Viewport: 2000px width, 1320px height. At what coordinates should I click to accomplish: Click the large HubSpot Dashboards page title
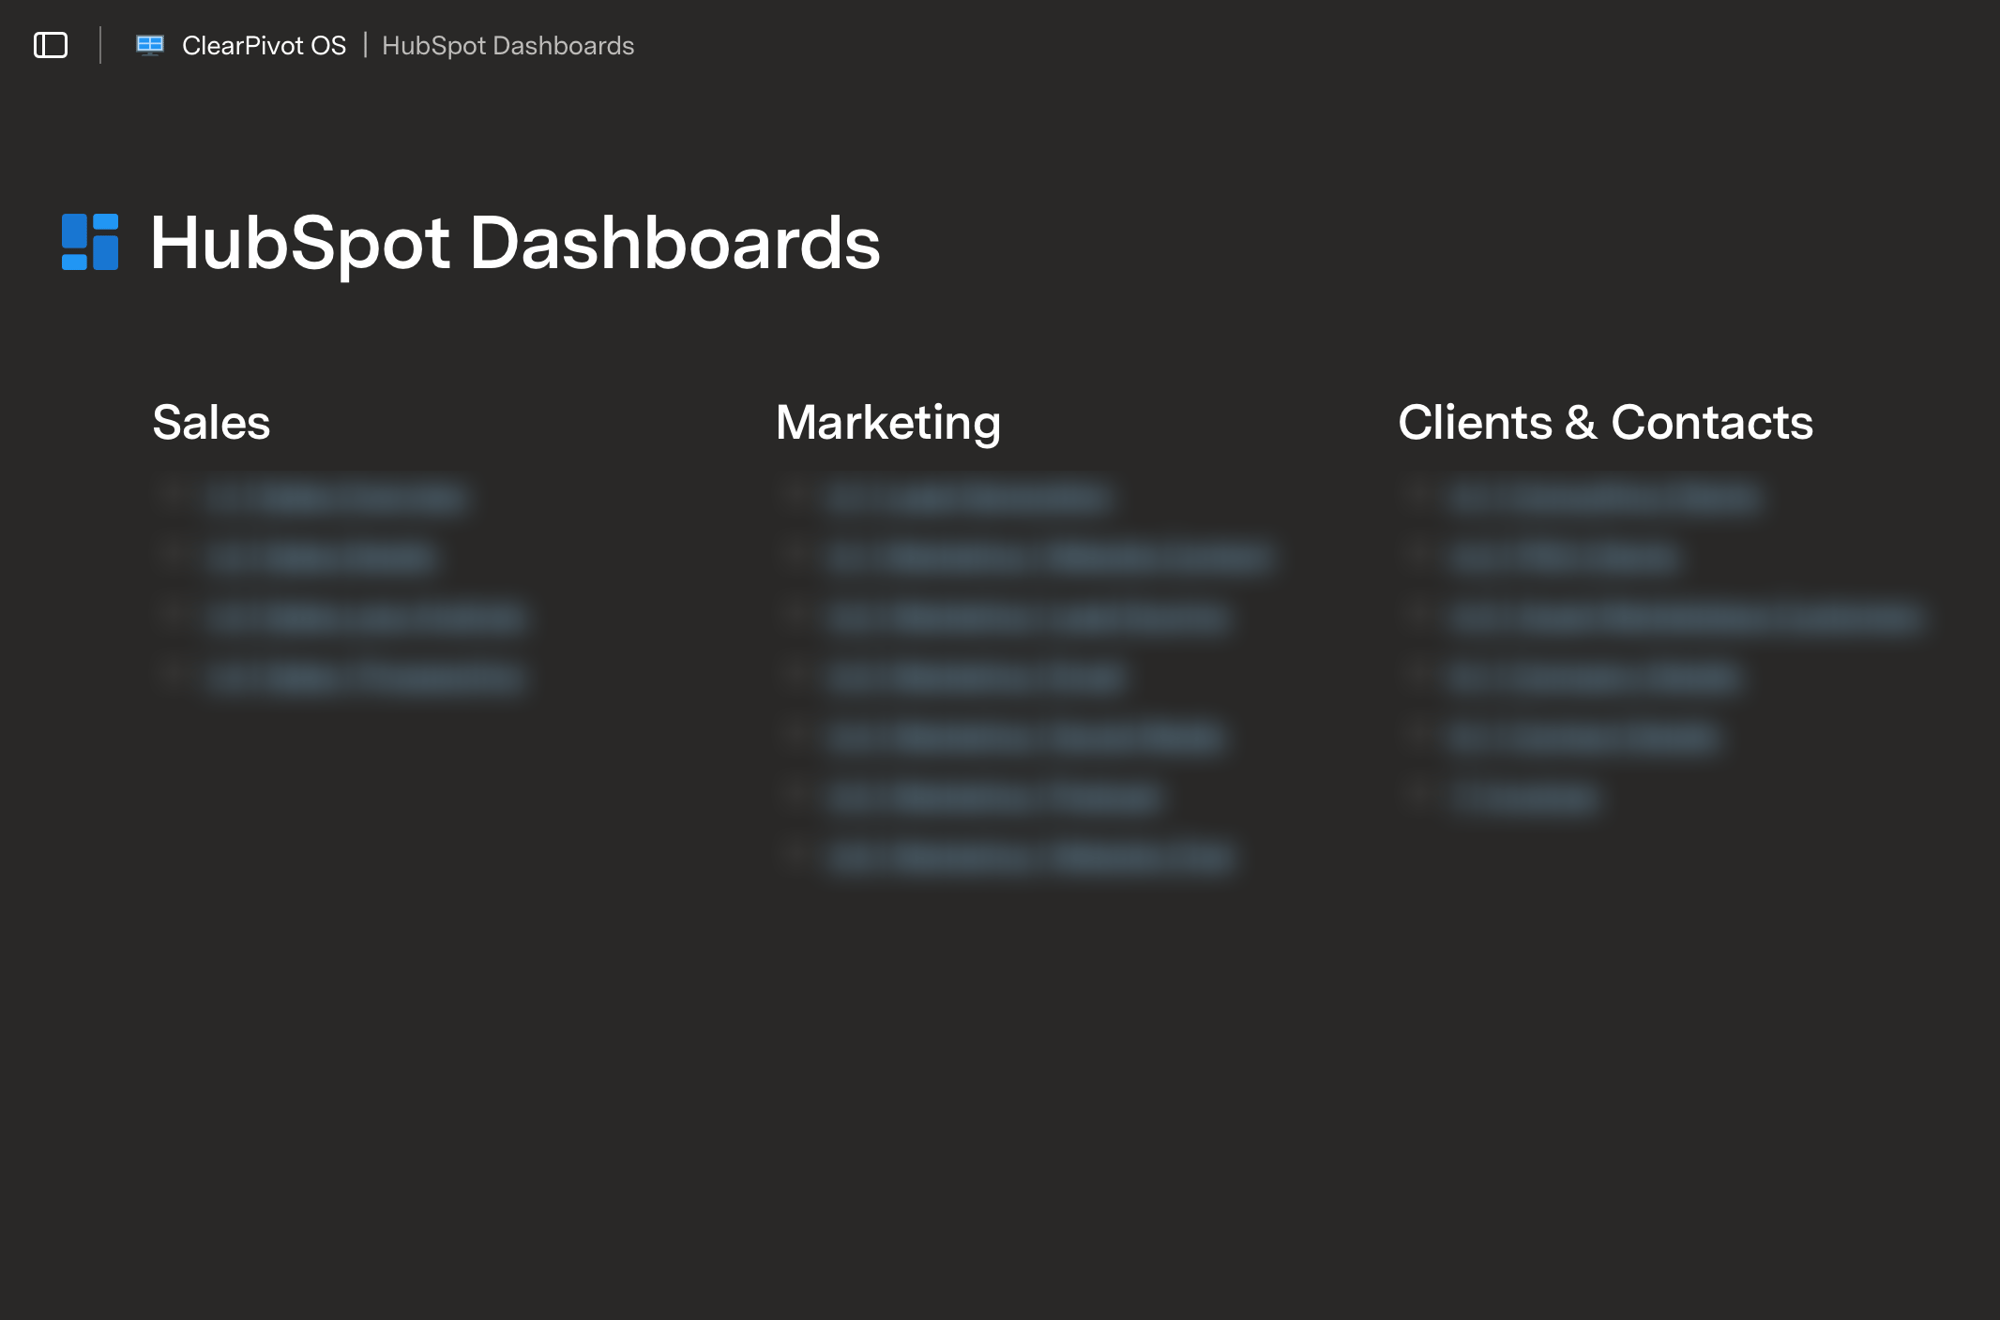(515, 243)
